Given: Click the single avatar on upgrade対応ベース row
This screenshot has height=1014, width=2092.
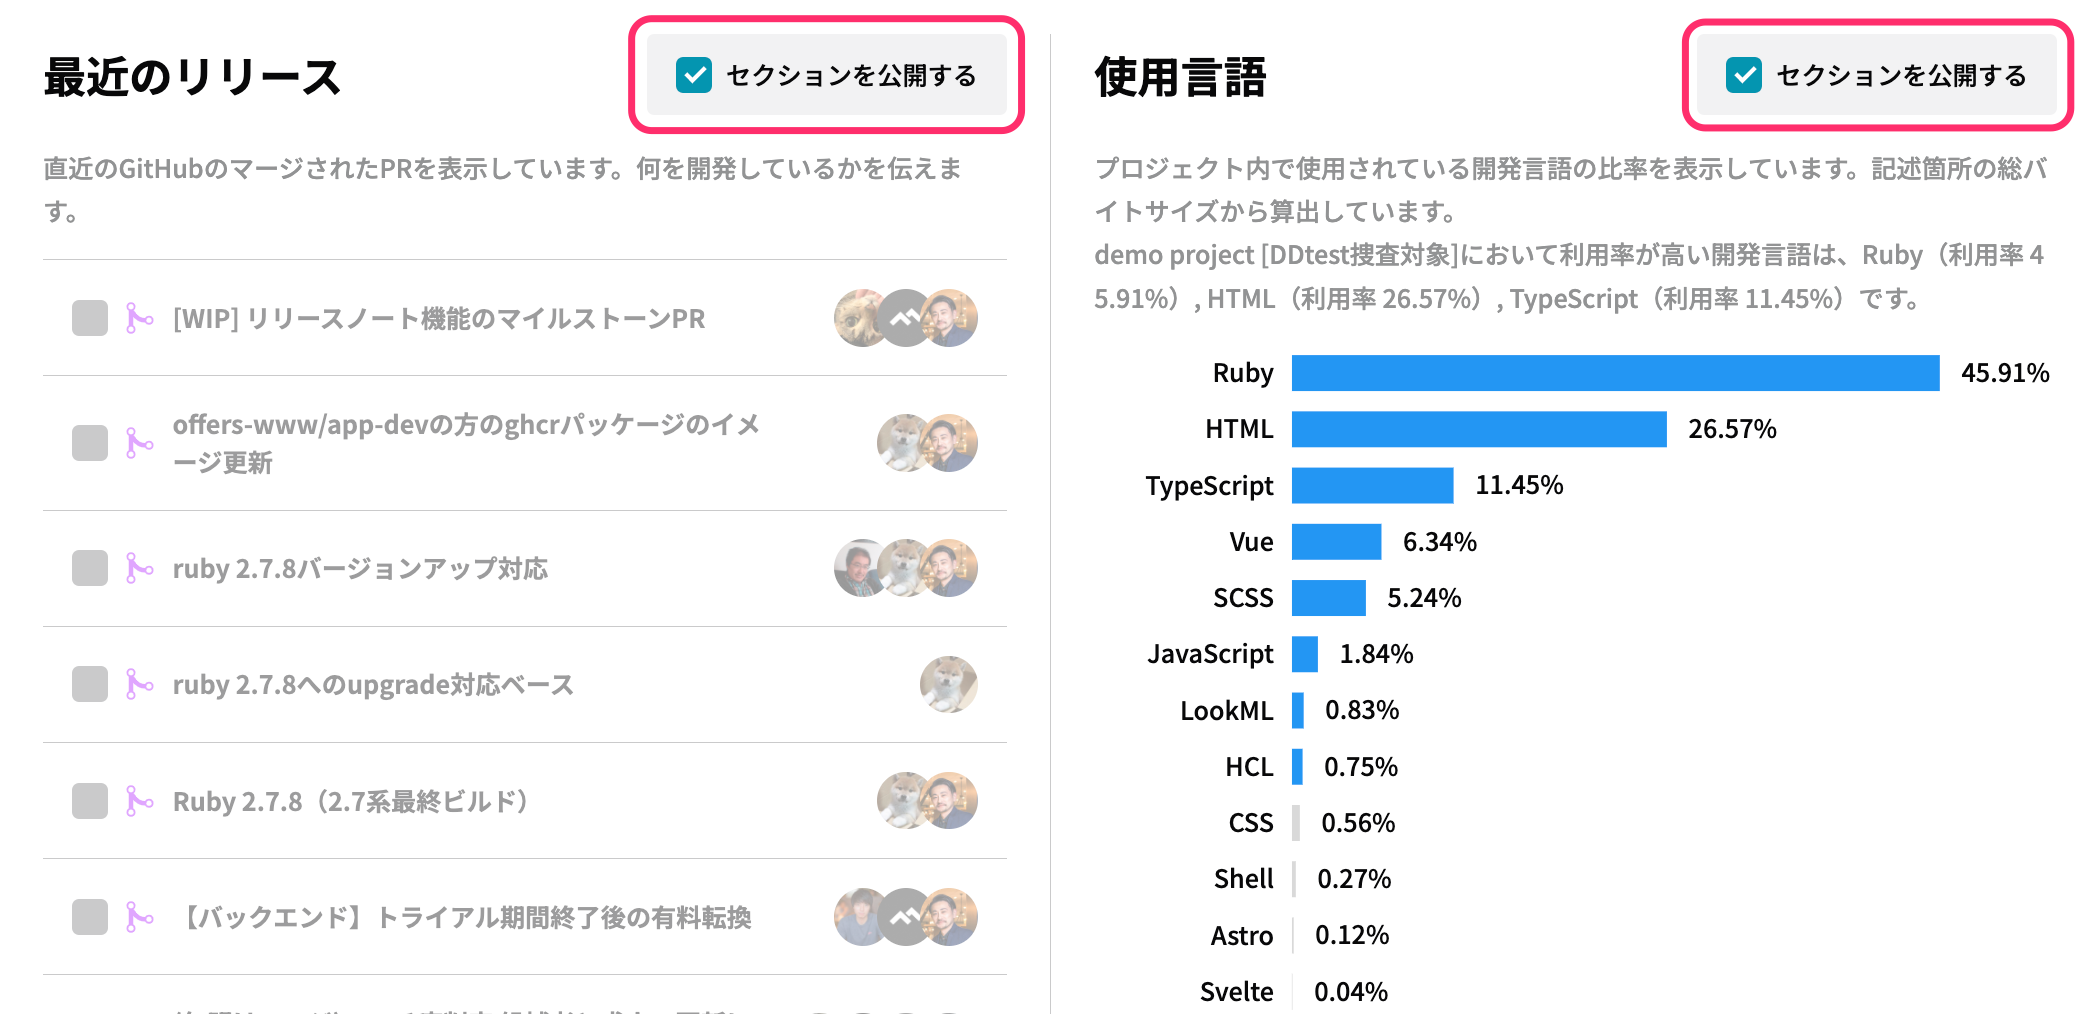Looking at the screenshot, I should [948, 684].
